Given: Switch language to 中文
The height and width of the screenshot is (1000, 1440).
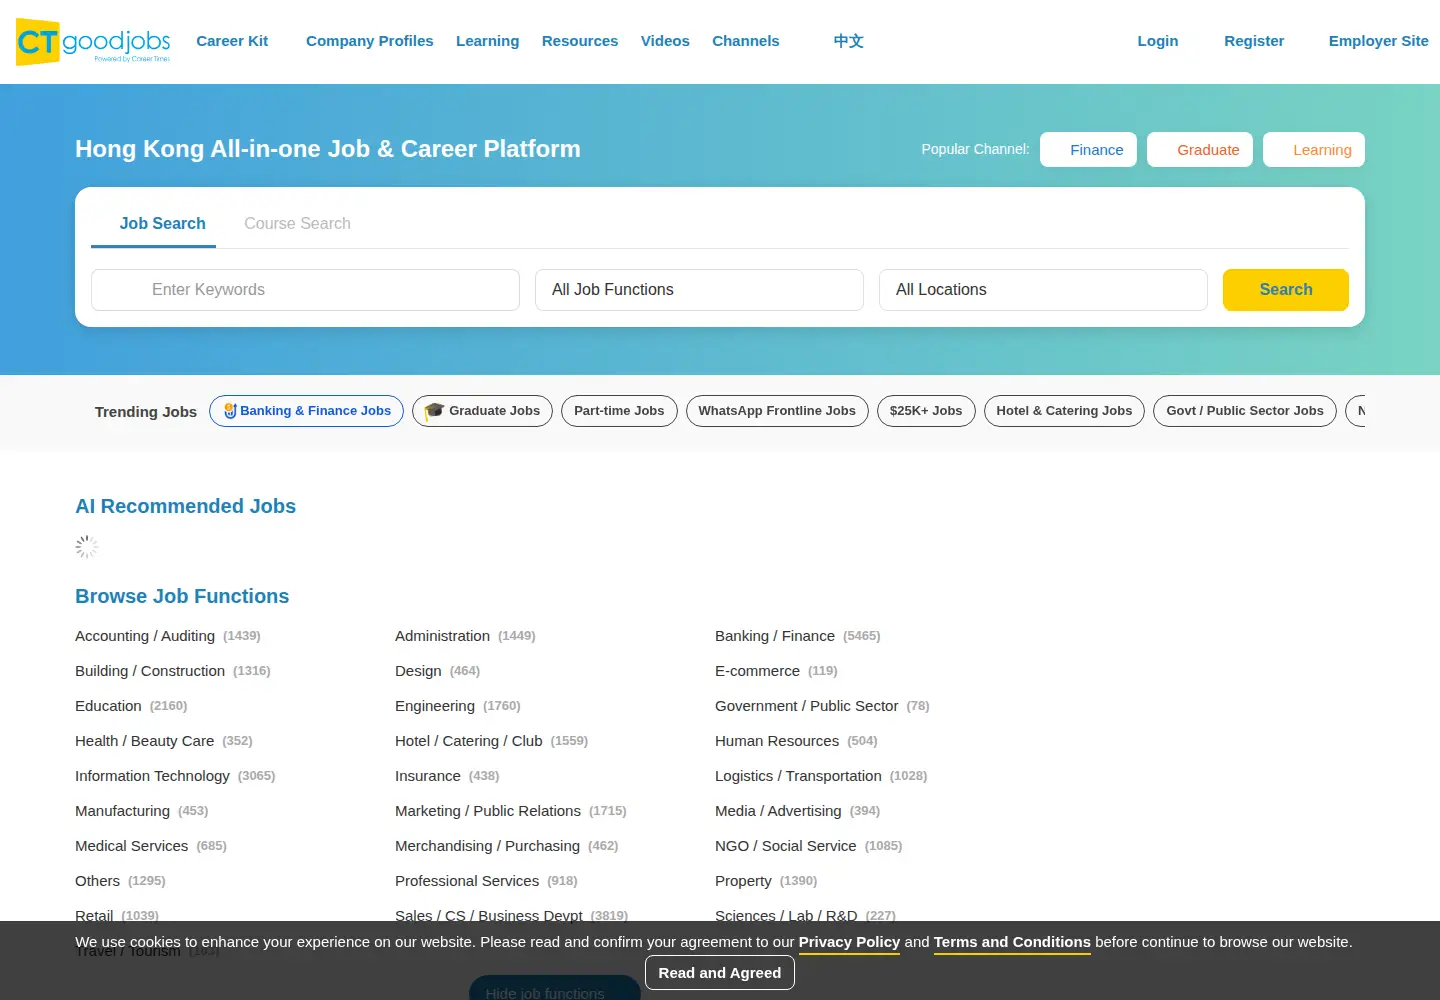Looking at the screenshot, I should click(848, 41).
